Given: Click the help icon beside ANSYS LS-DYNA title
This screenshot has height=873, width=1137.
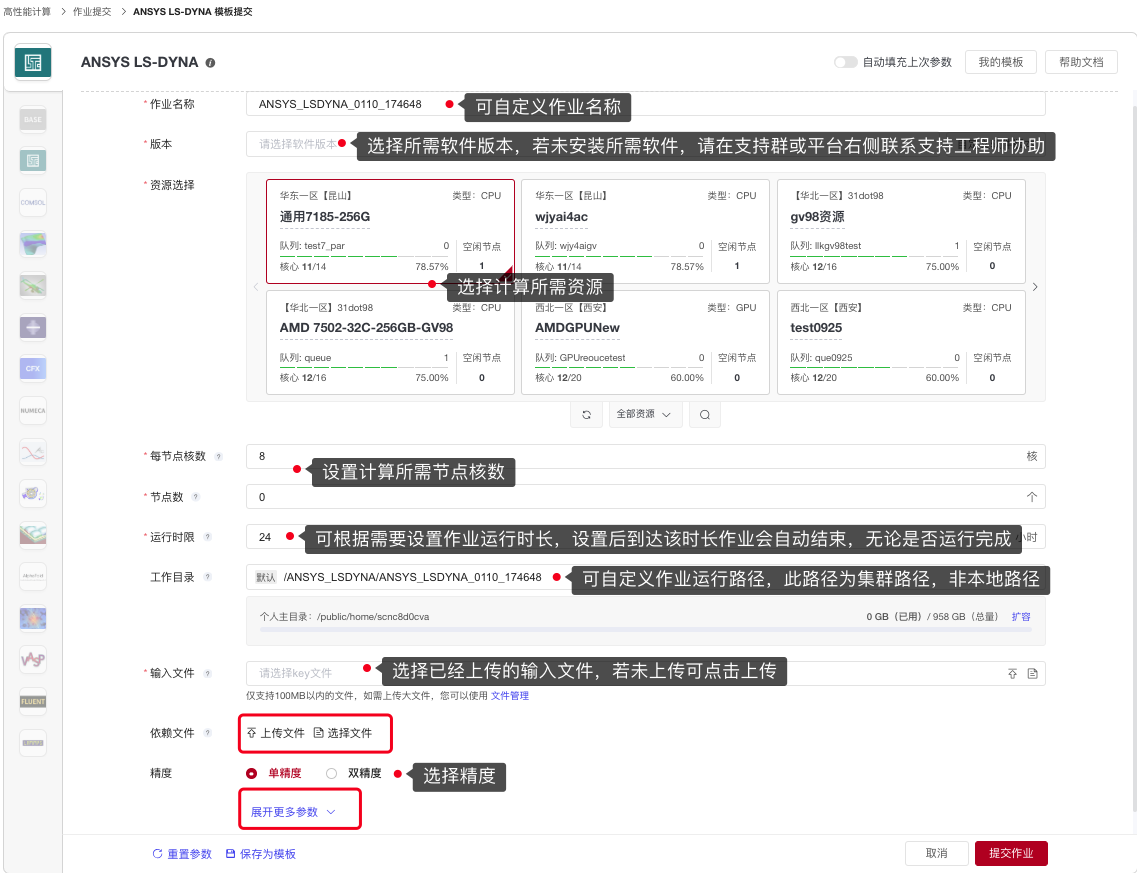Looking at the screenshot, I should [210, 63].
